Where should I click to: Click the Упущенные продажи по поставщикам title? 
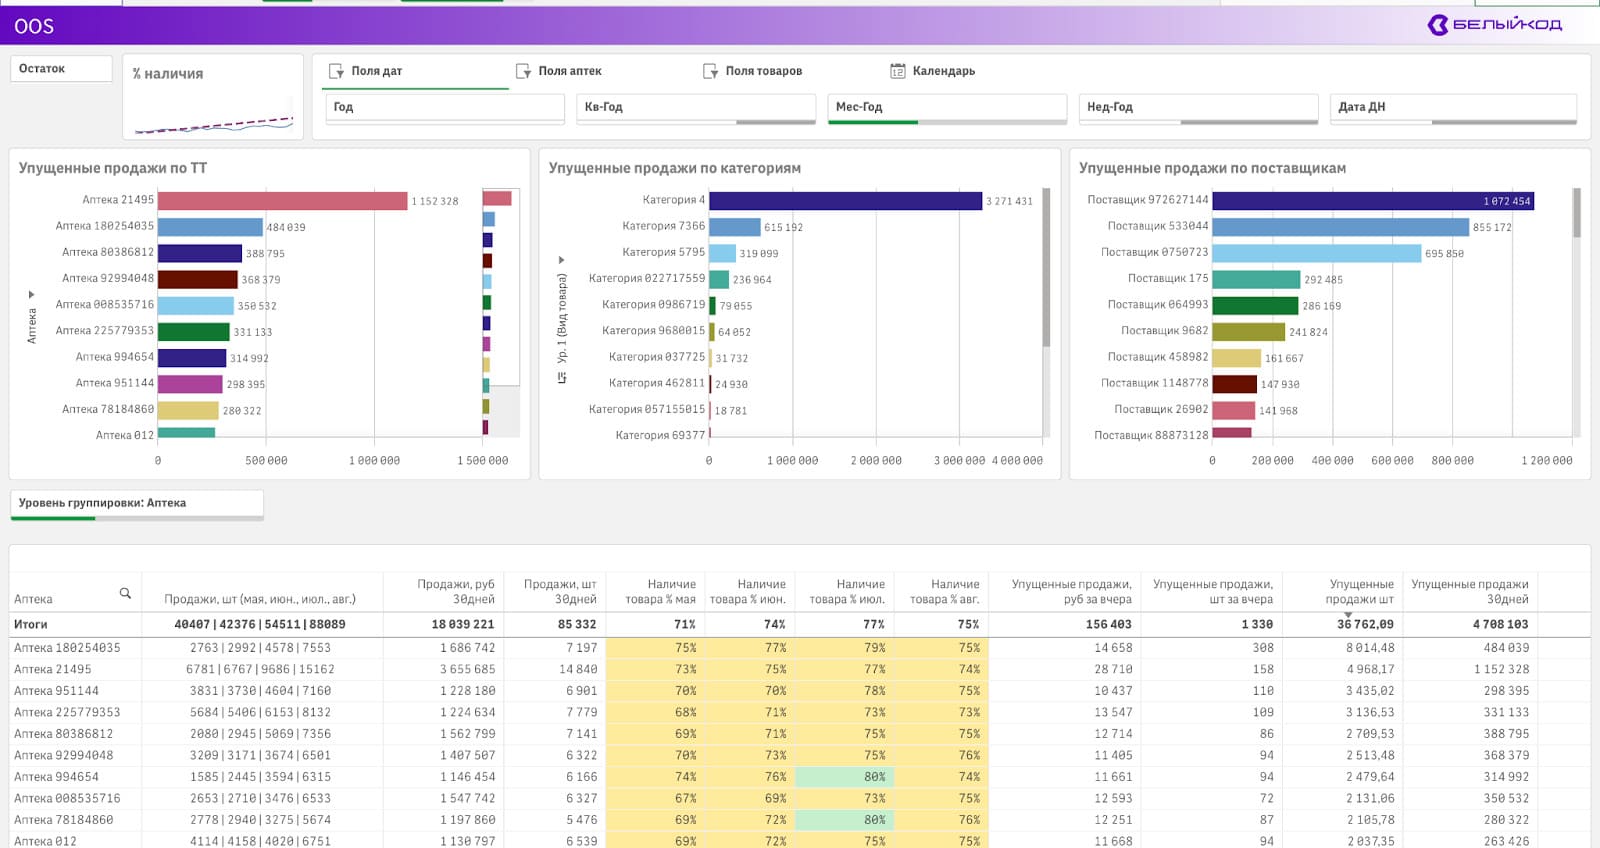[x=1212, y=168]
